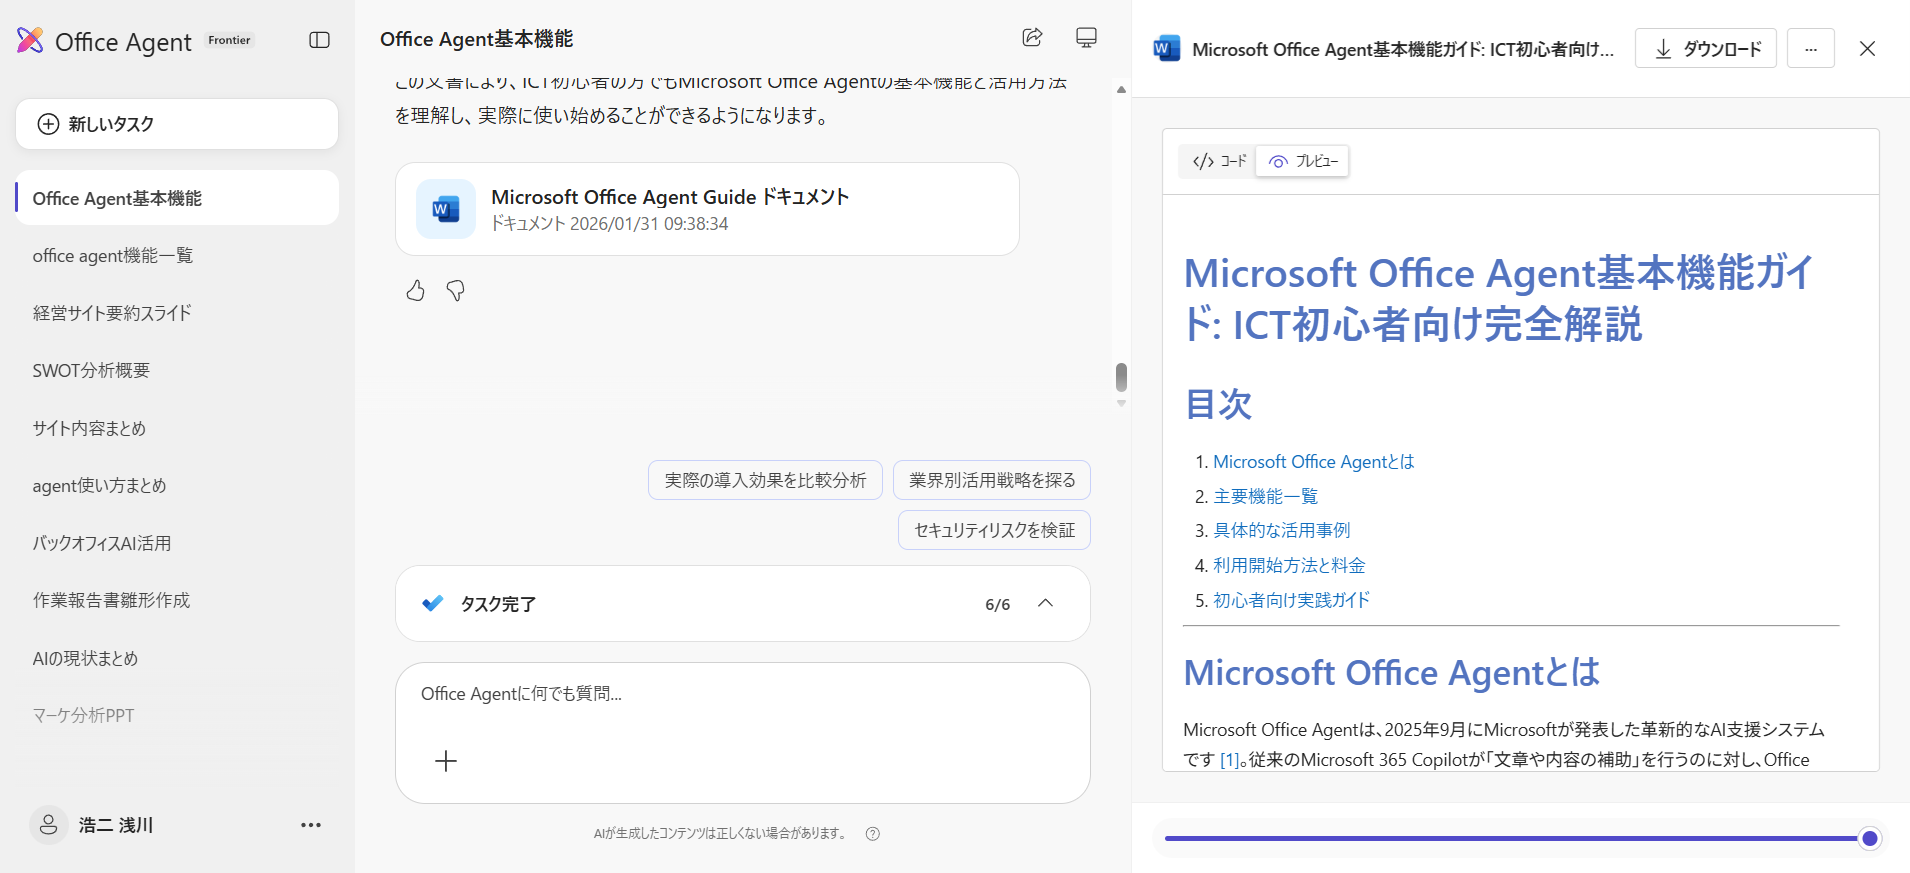Open the SWOT分析概要 task in sidebar
The image size is (1910, 873).
[91, 371]
